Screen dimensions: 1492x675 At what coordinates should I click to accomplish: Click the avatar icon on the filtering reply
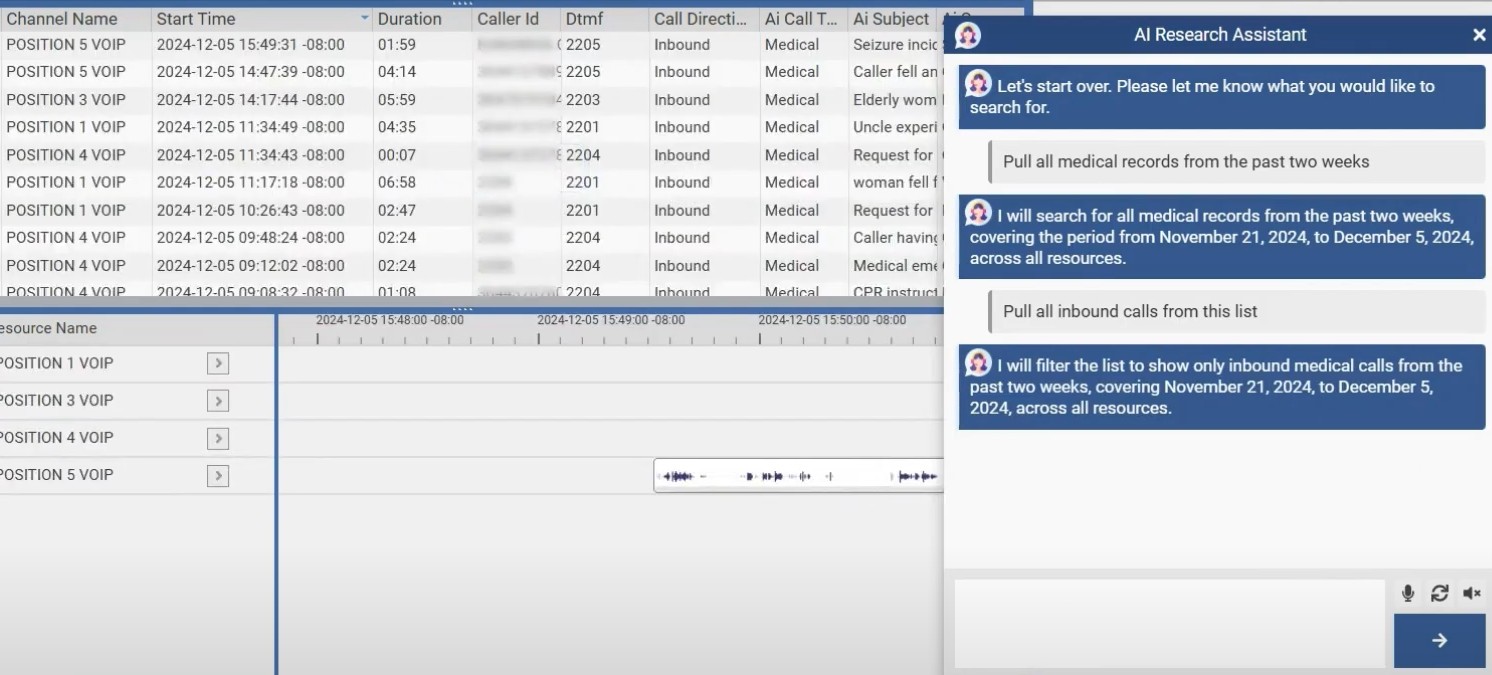975,364
